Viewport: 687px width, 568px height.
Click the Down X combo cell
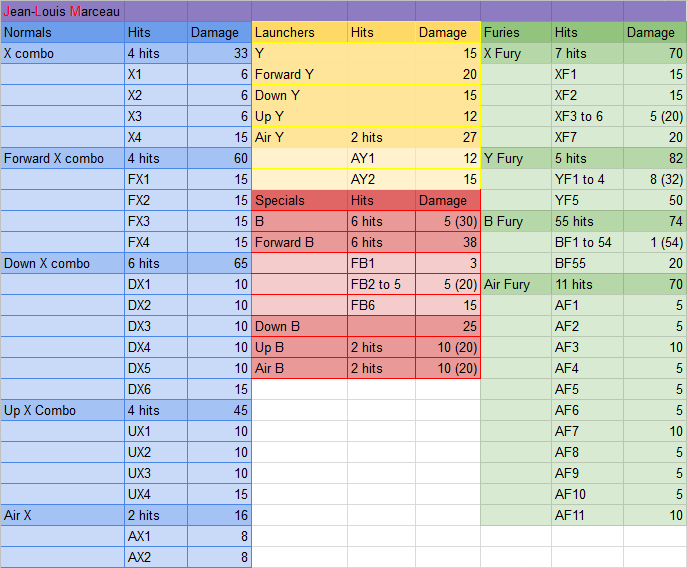point(62,263)
